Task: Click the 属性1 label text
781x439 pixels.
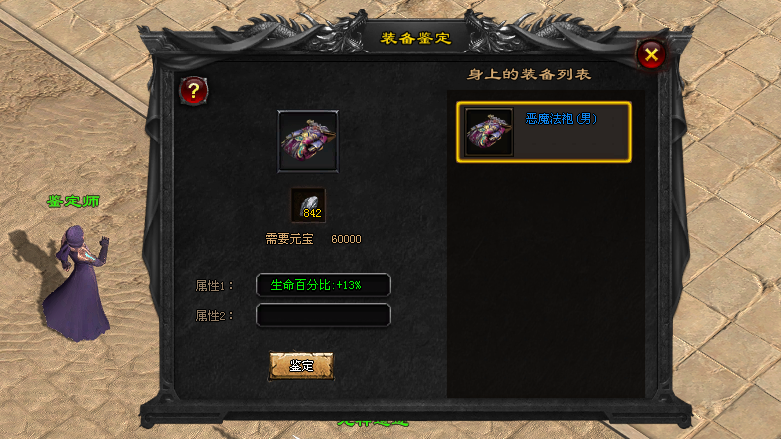Action: click(x=214, y=286)
